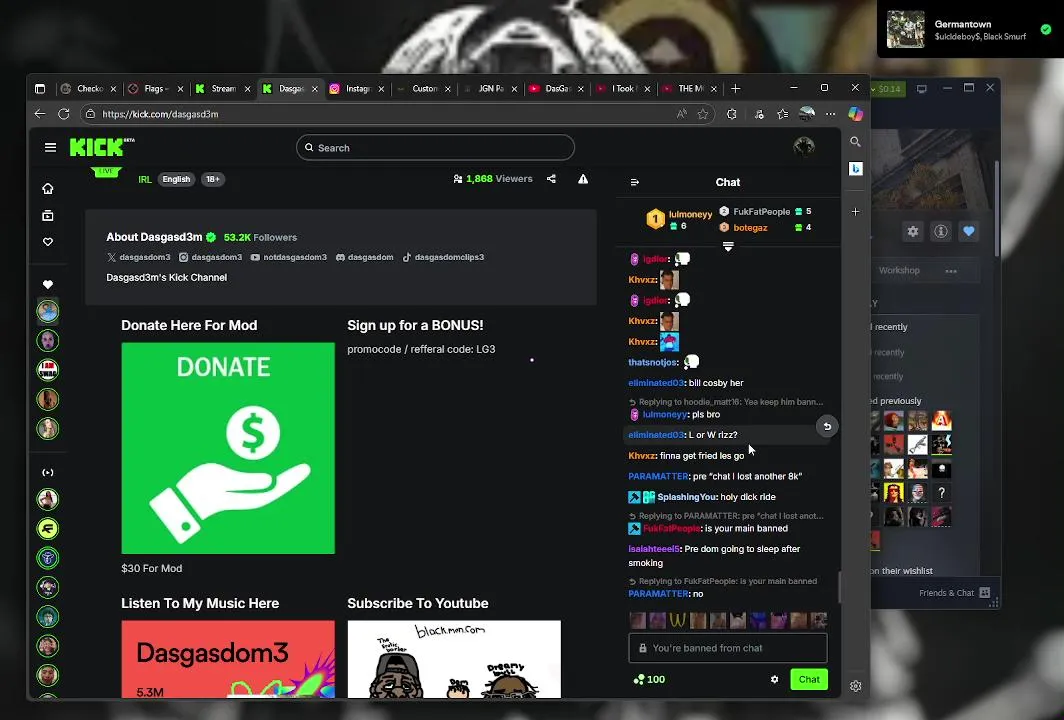
Task: Open Friends & Chat in Steam window
Action: tap(953, 592)
